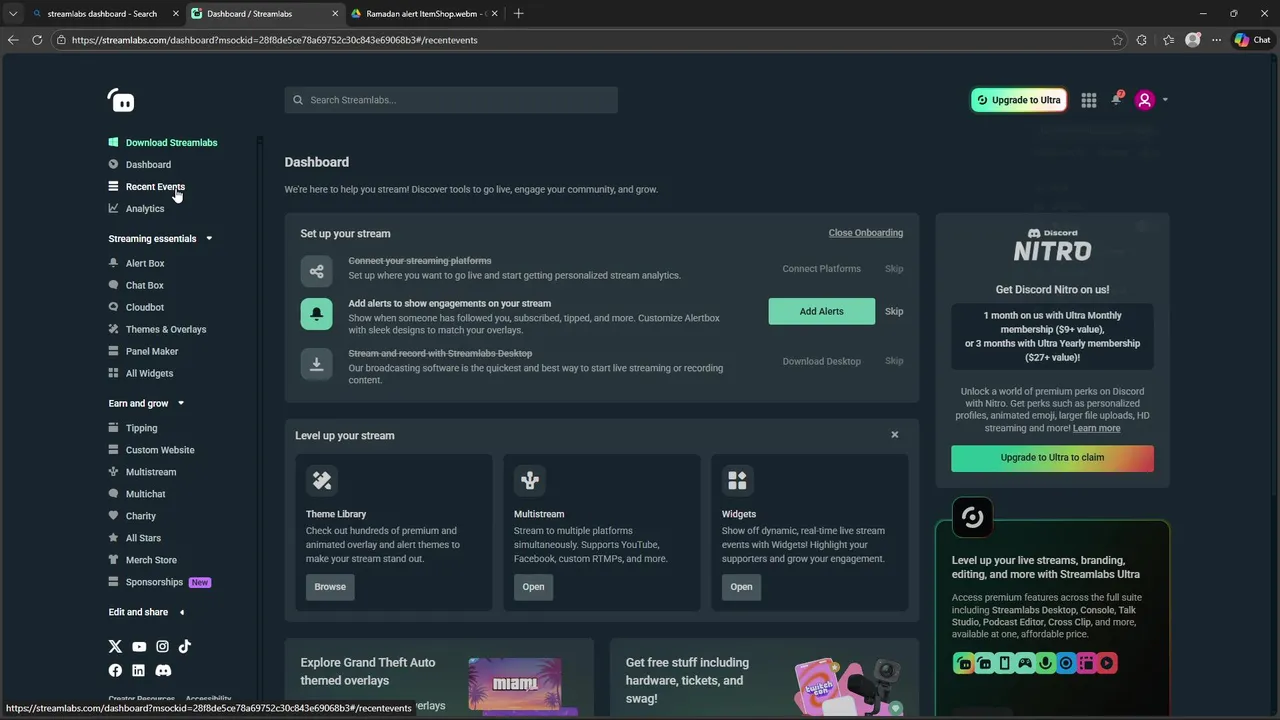This screenshot has width=1280, height=720.
Task: Open the Copilot Chat button
Action: tap(1252, 40)
